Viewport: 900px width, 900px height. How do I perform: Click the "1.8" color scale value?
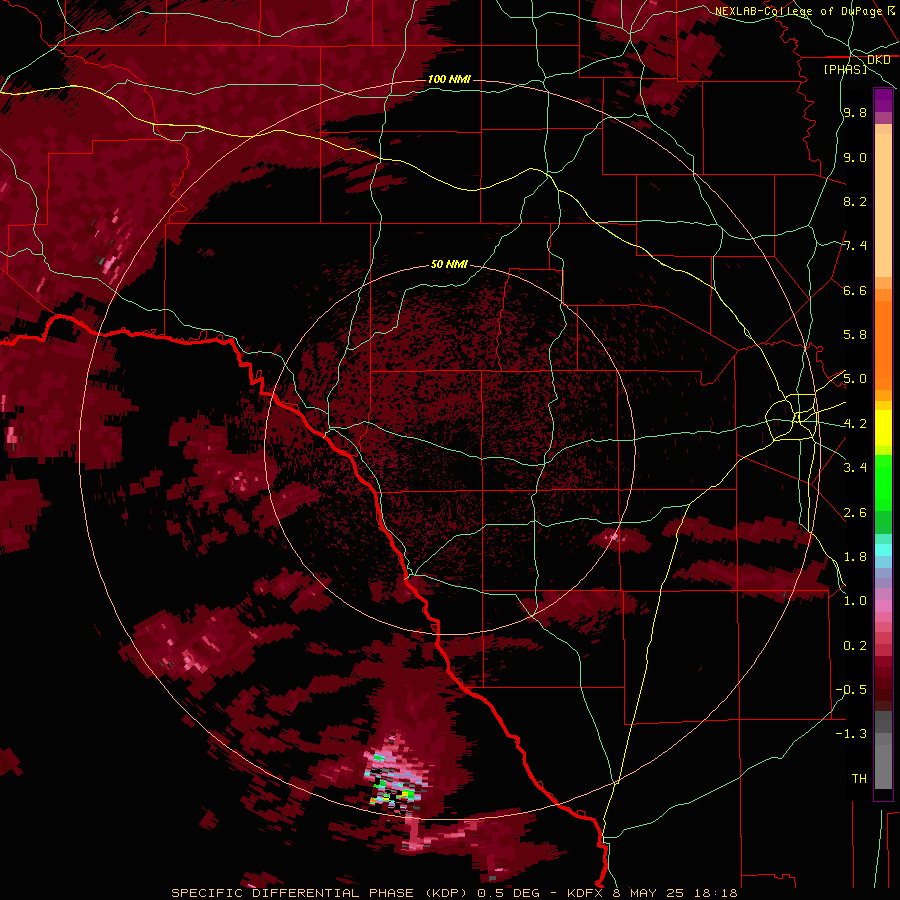[855, 557]
